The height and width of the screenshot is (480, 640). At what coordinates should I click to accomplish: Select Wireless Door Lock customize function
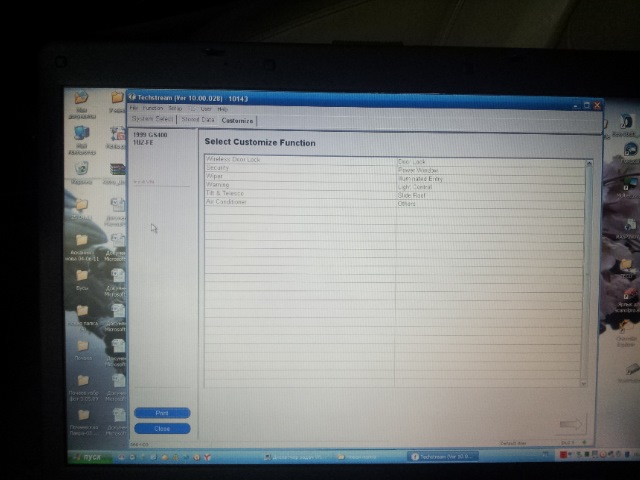coord(300,160)
